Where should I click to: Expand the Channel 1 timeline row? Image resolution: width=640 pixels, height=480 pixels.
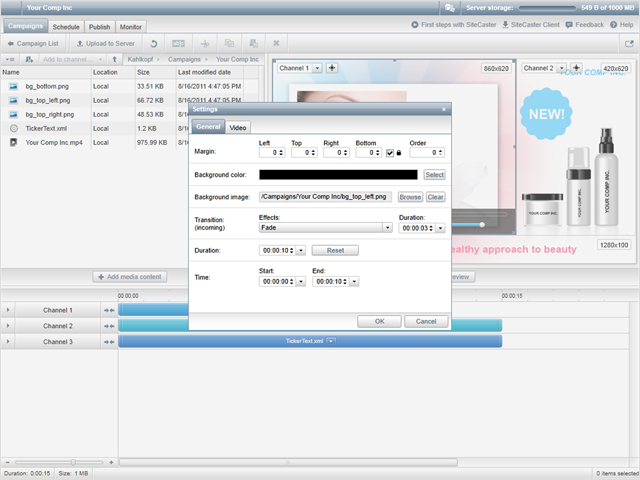[x=7, y=310]
